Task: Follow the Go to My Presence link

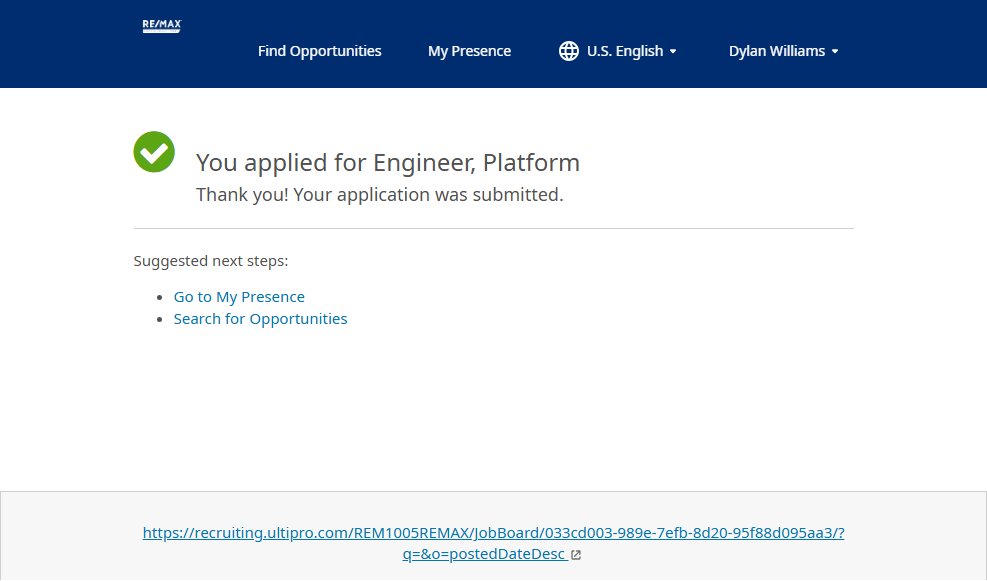Action: point(239,297)
